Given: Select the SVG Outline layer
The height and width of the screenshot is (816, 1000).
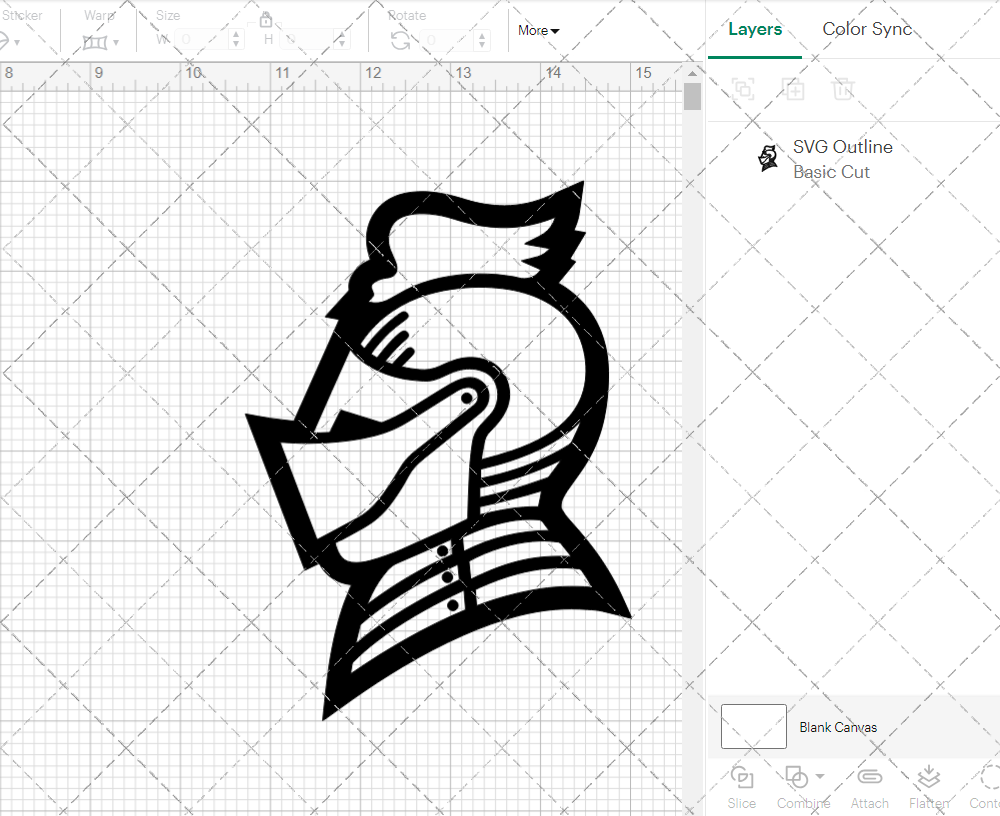Looking at the screenshot, I should (842, 147).
